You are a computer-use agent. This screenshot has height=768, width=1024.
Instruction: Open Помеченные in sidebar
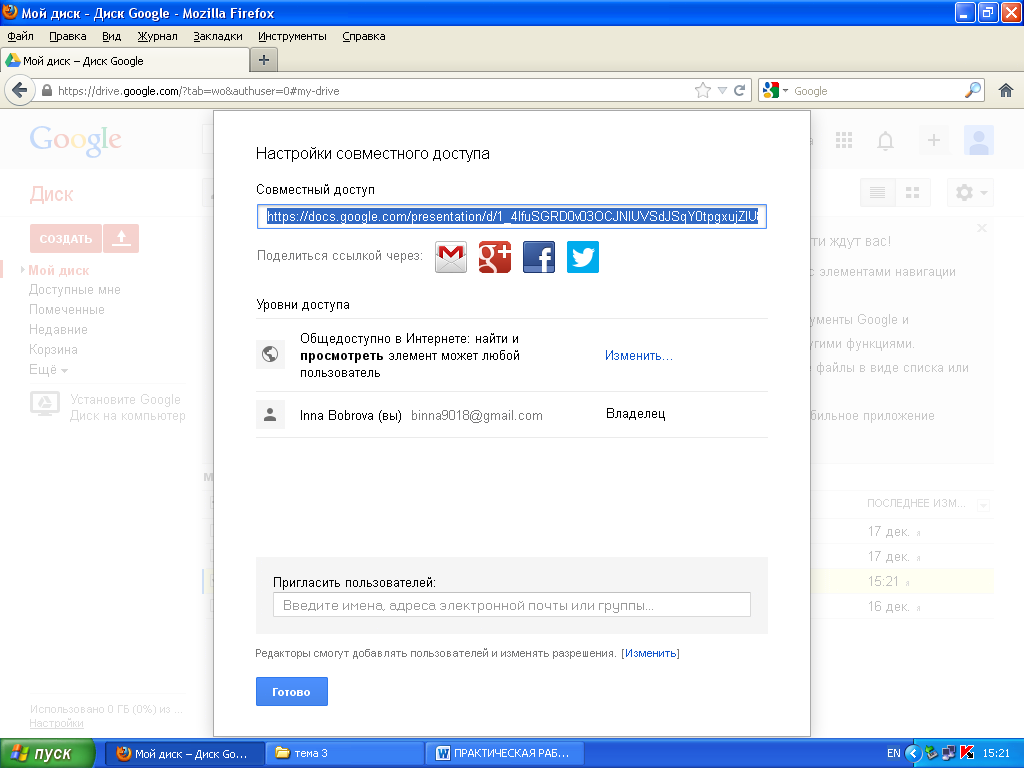(67, 310)
